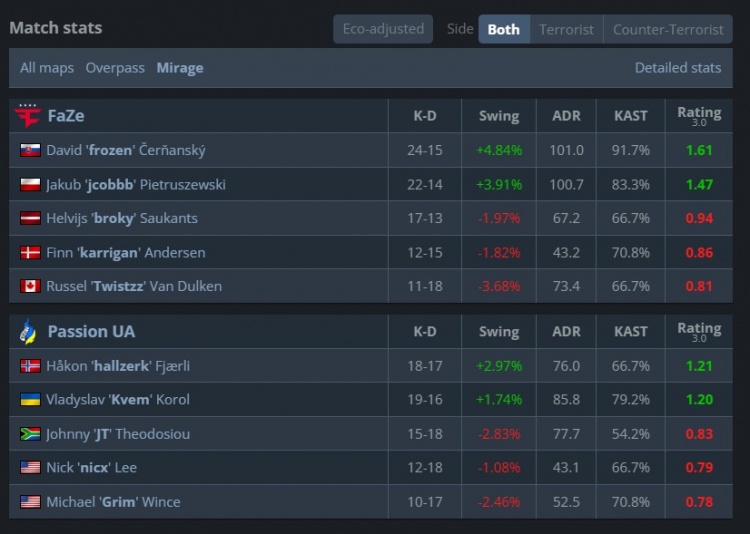Screen dimensions: 750x534
Task: Switch side filter to Terrorist
Action: [x=566, y=29]
